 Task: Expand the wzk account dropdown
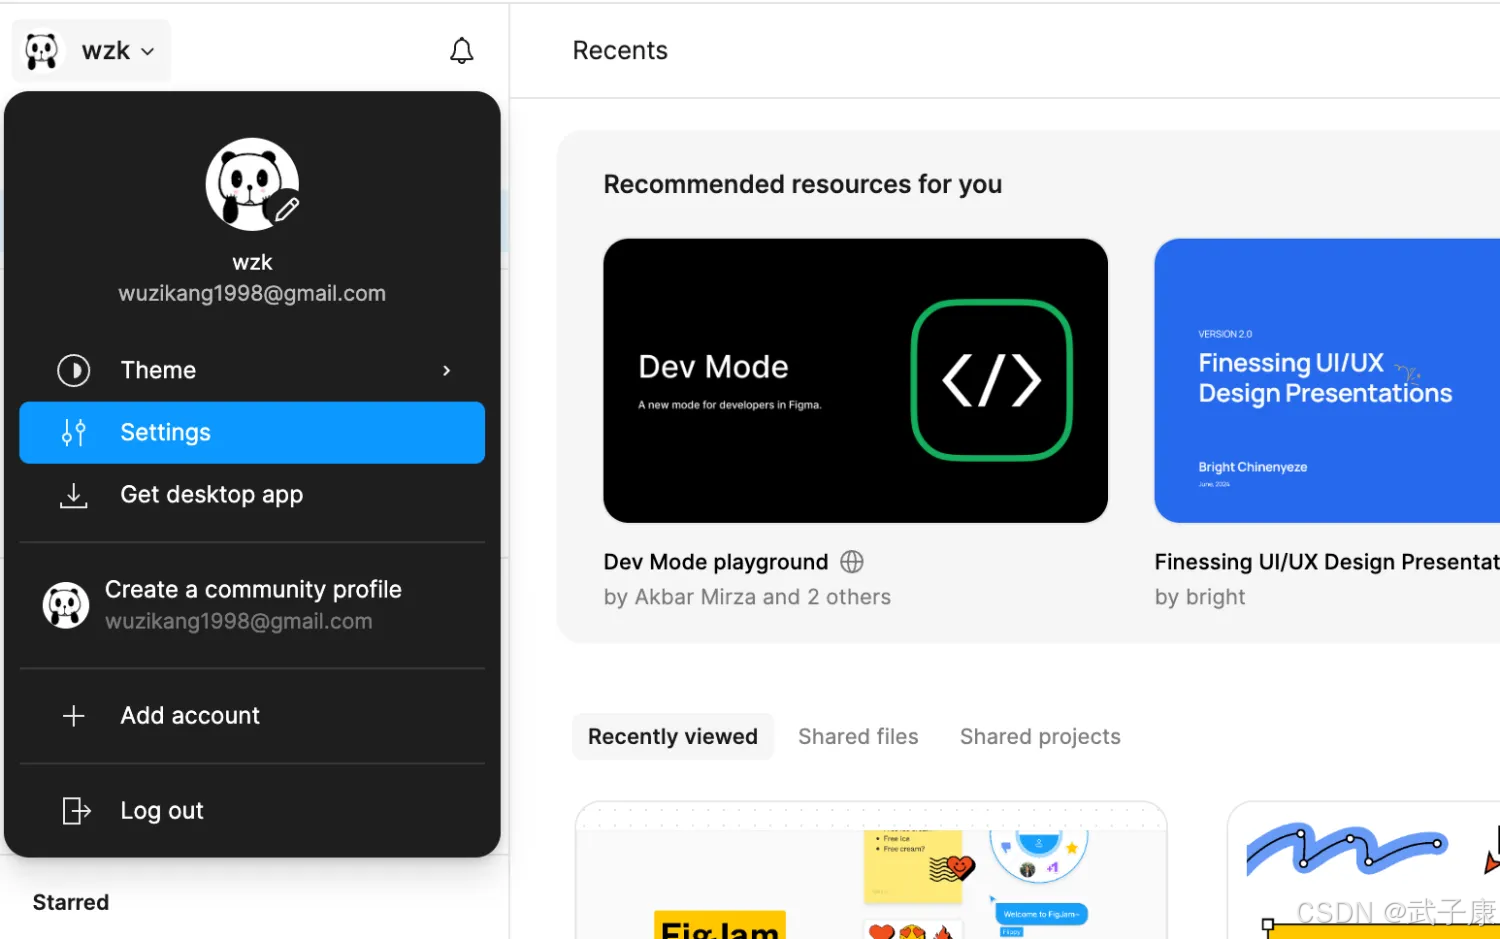point(91,51)
